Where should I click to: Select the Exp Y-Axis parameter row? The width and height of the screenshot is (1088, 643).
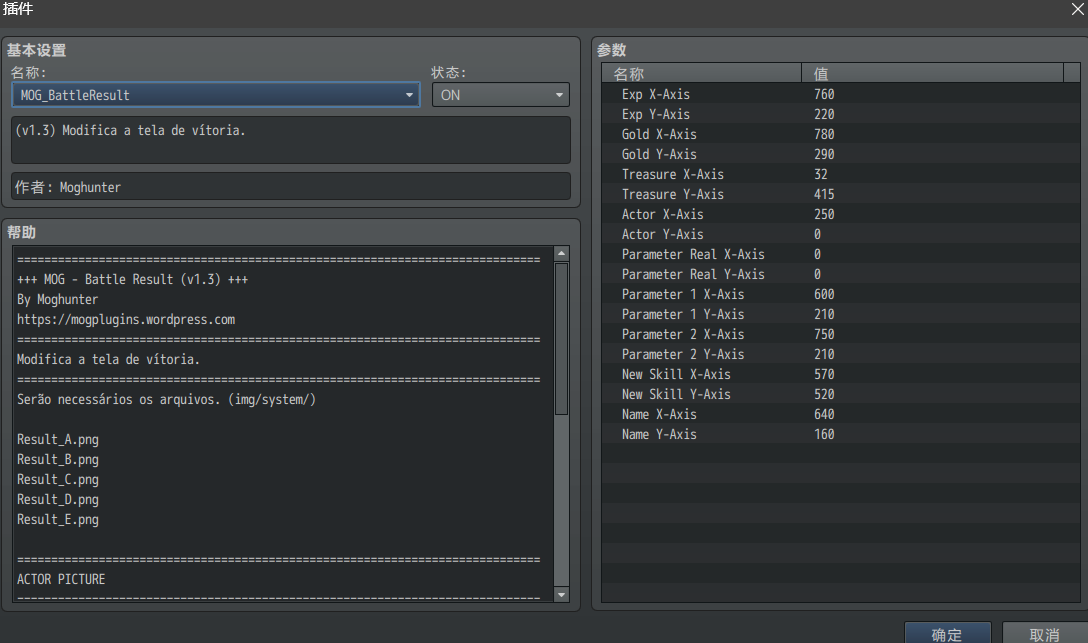click(840, 114)
